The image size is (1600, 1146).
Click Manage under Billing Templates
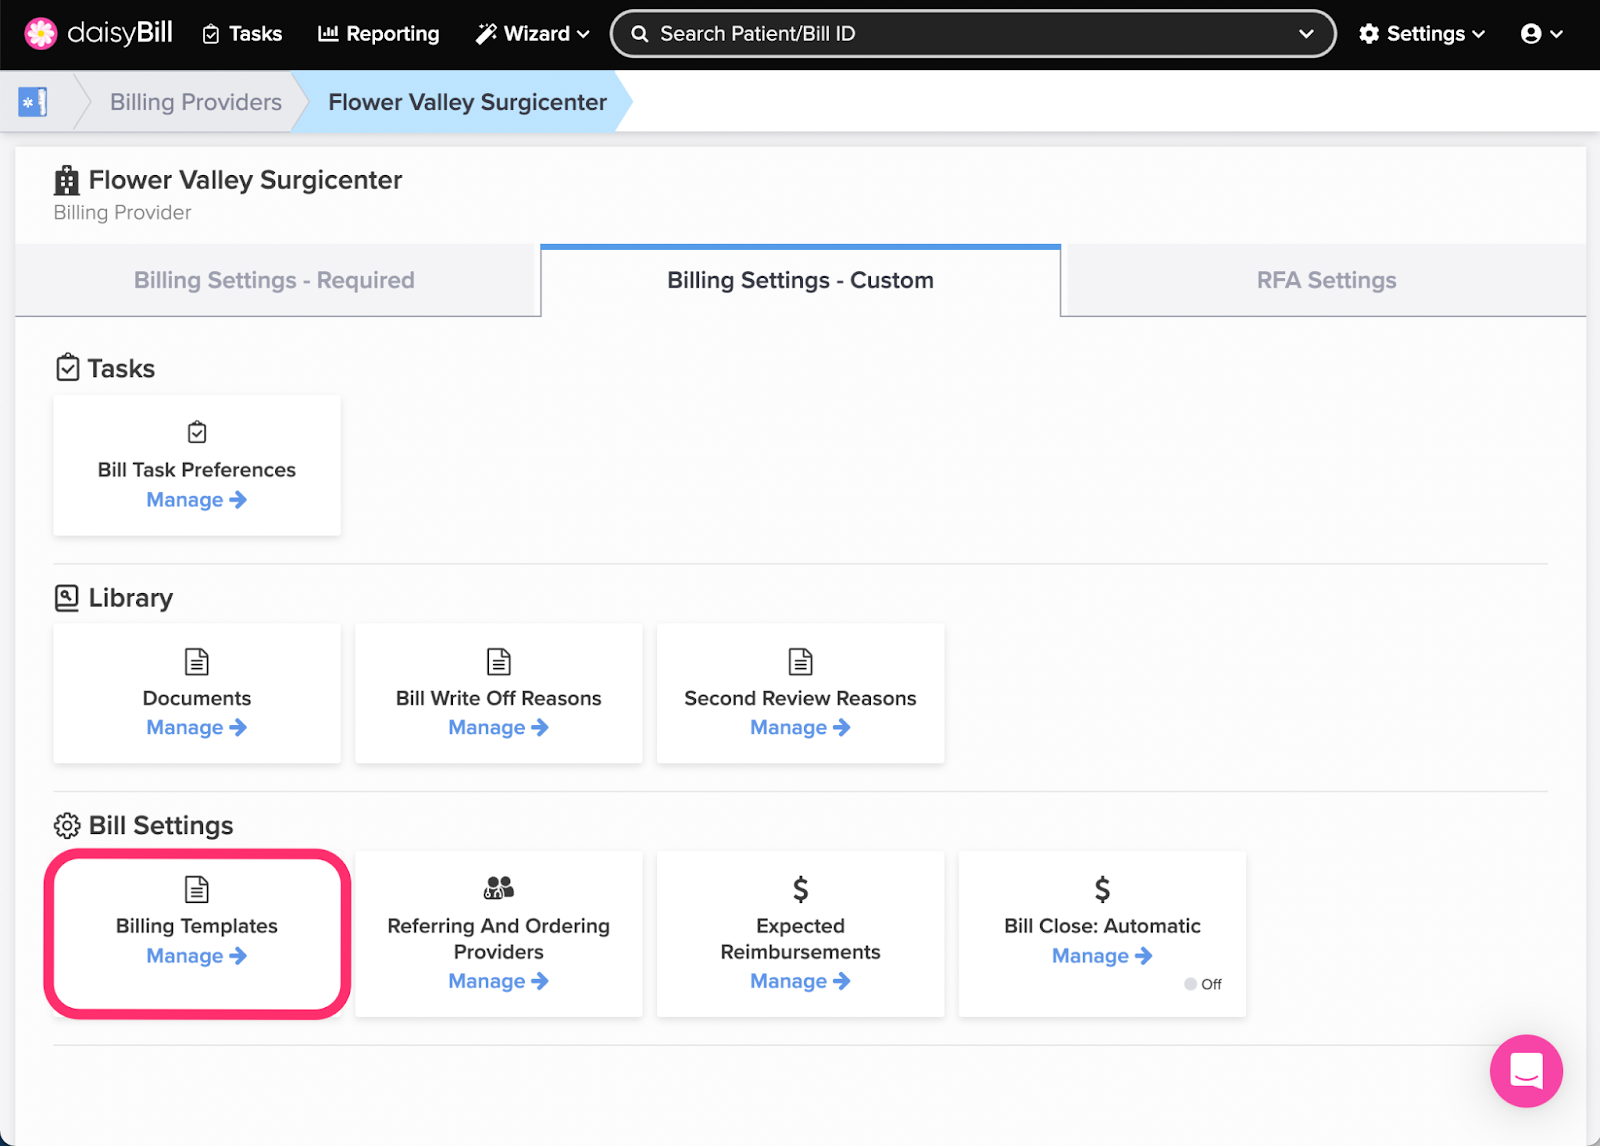coord(196,956)
